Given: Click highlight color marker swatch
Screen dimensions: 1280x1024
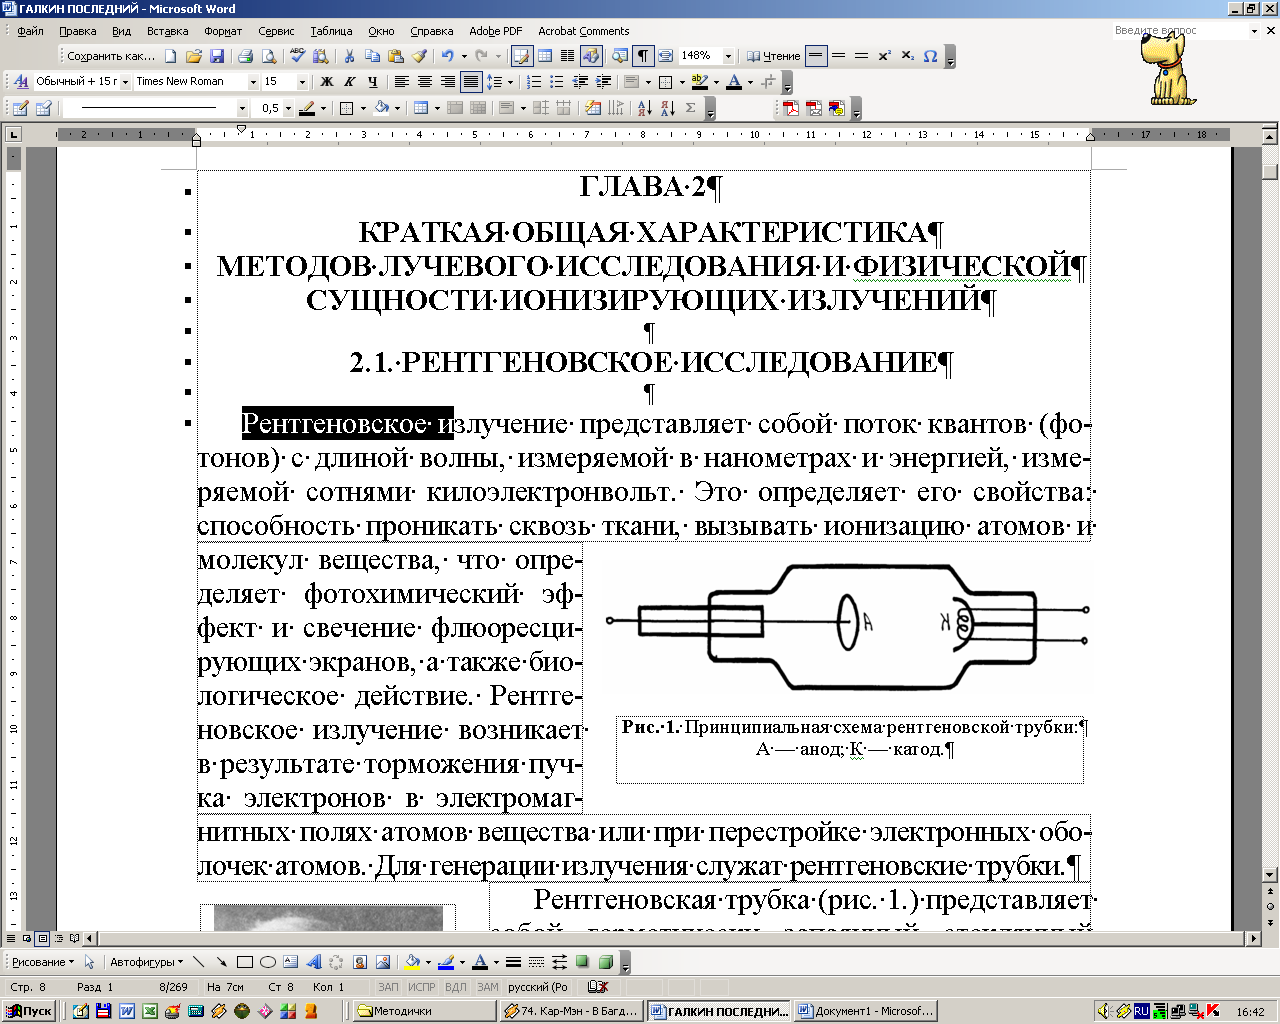Looking at the screenshot, I should click(699, 82).
